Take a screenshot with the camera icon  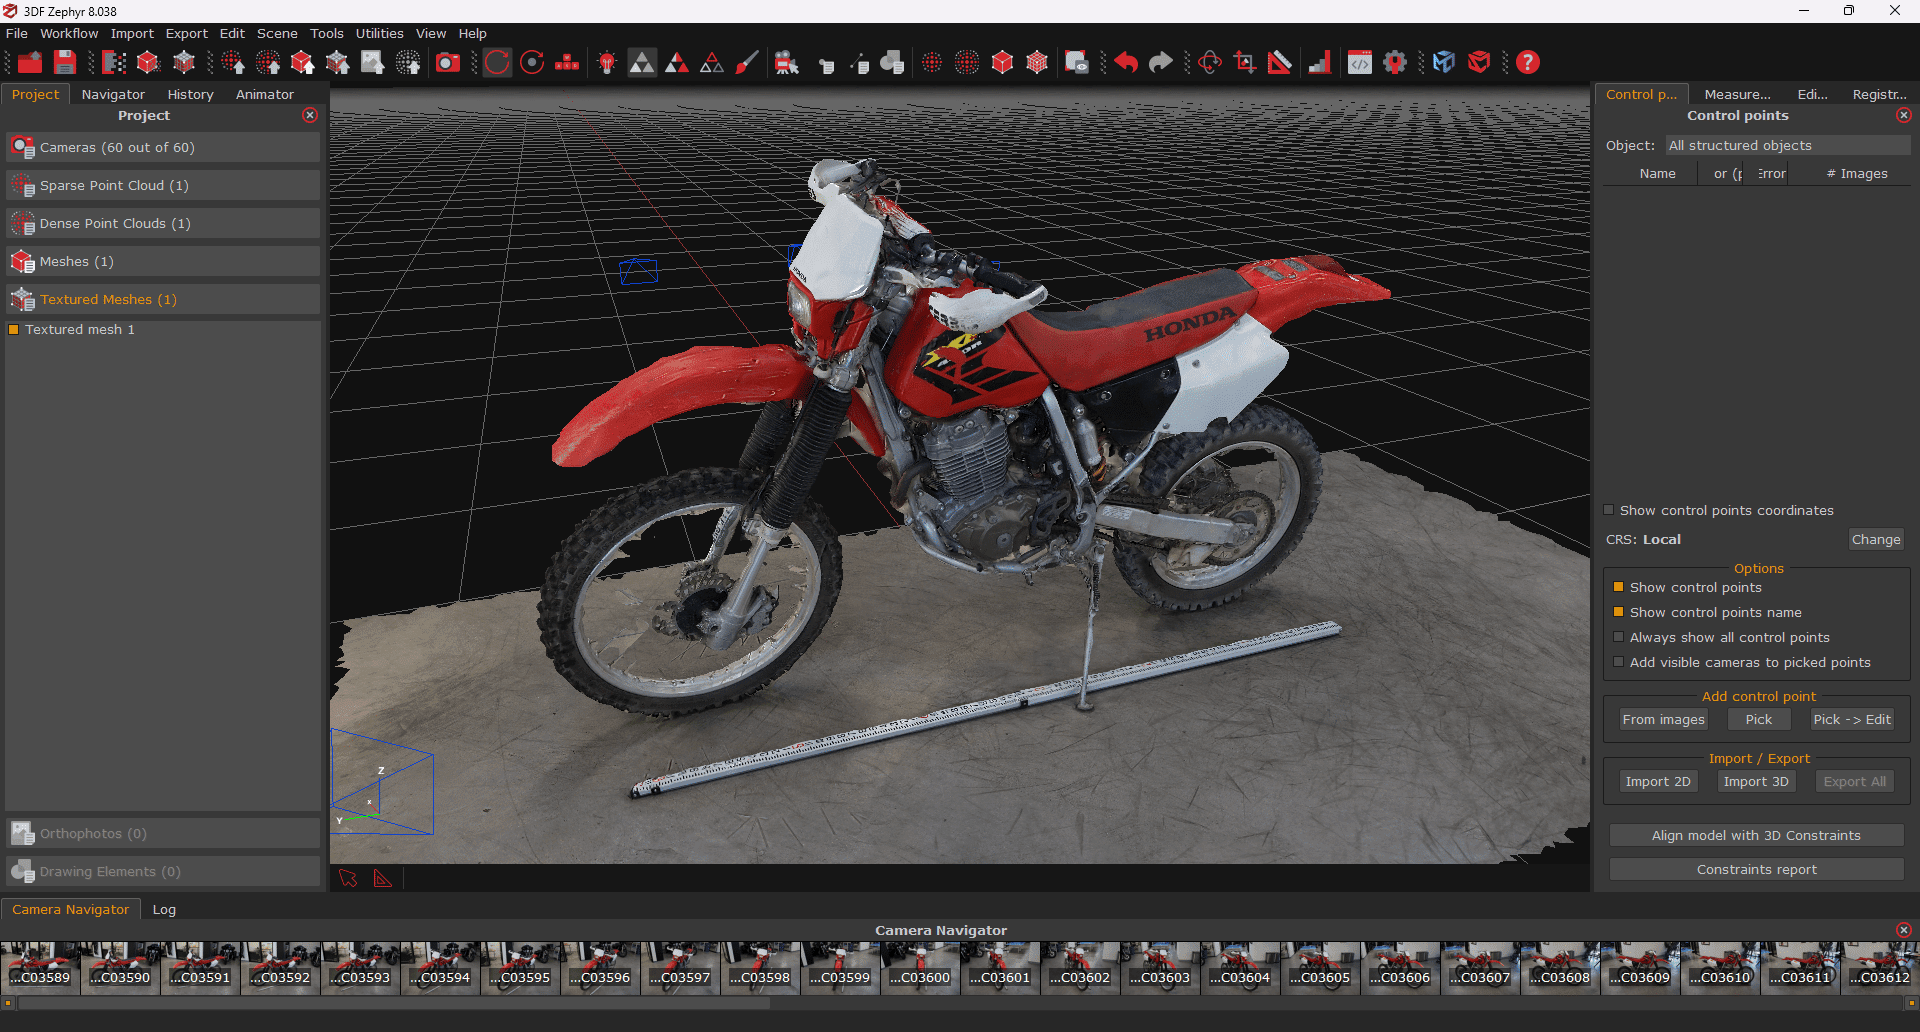tap(448, 63)
